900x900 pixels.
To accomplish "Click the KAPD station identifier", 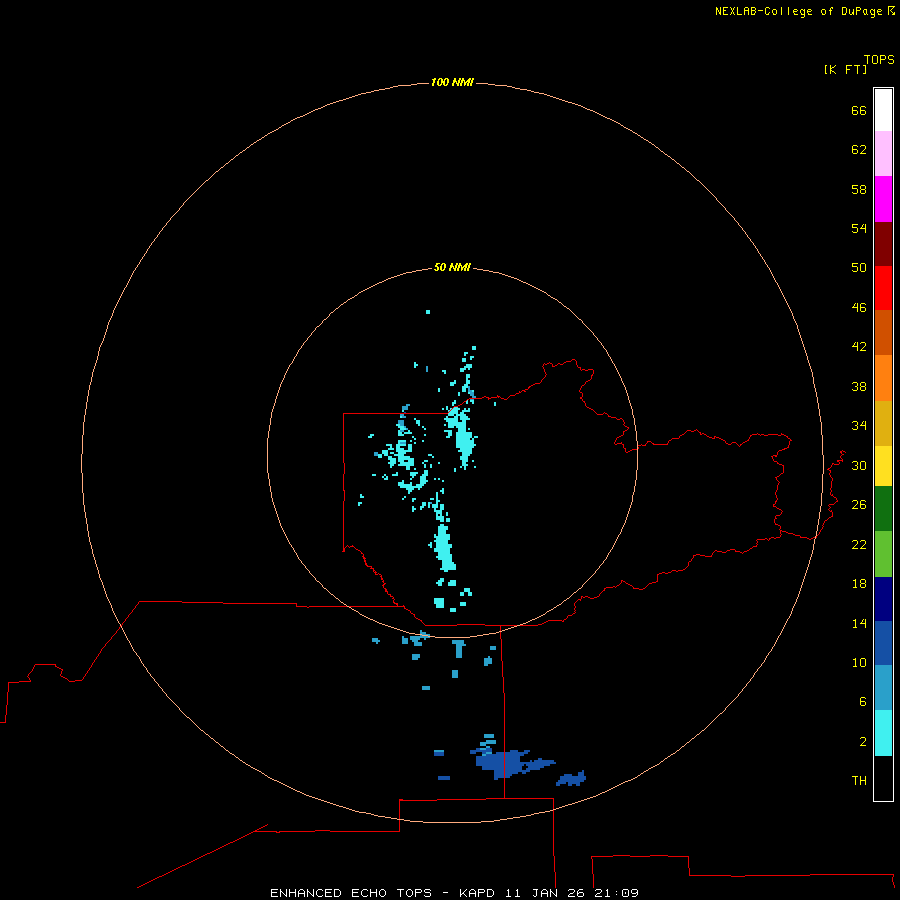I will click(476, 893).
